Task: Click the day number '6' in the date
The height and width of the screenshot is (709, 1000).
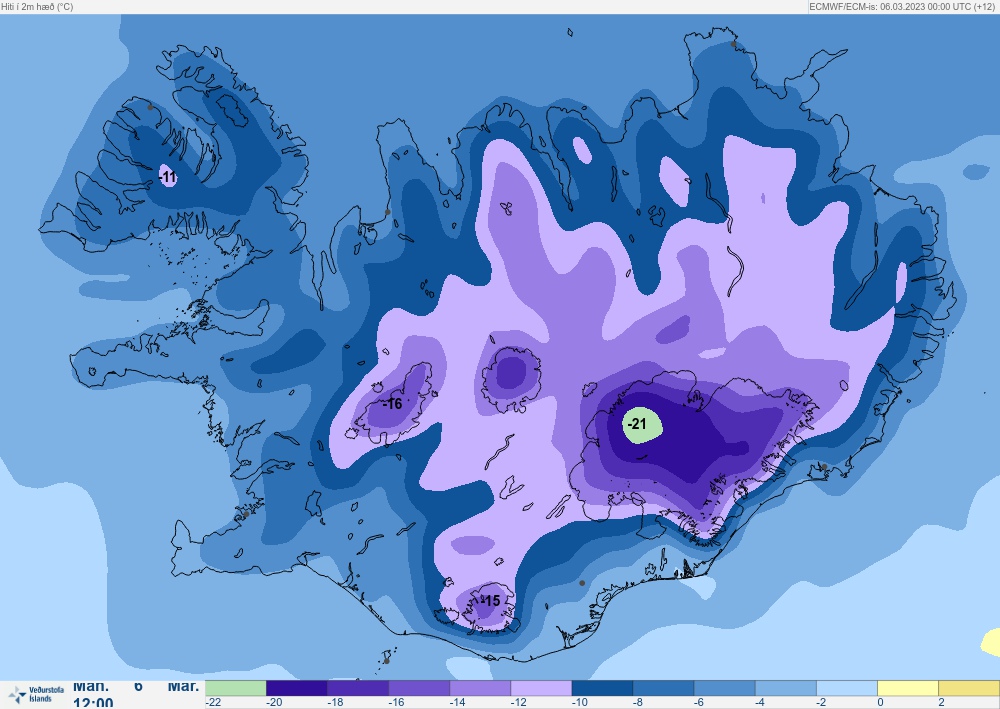Action: click(138, 687)
